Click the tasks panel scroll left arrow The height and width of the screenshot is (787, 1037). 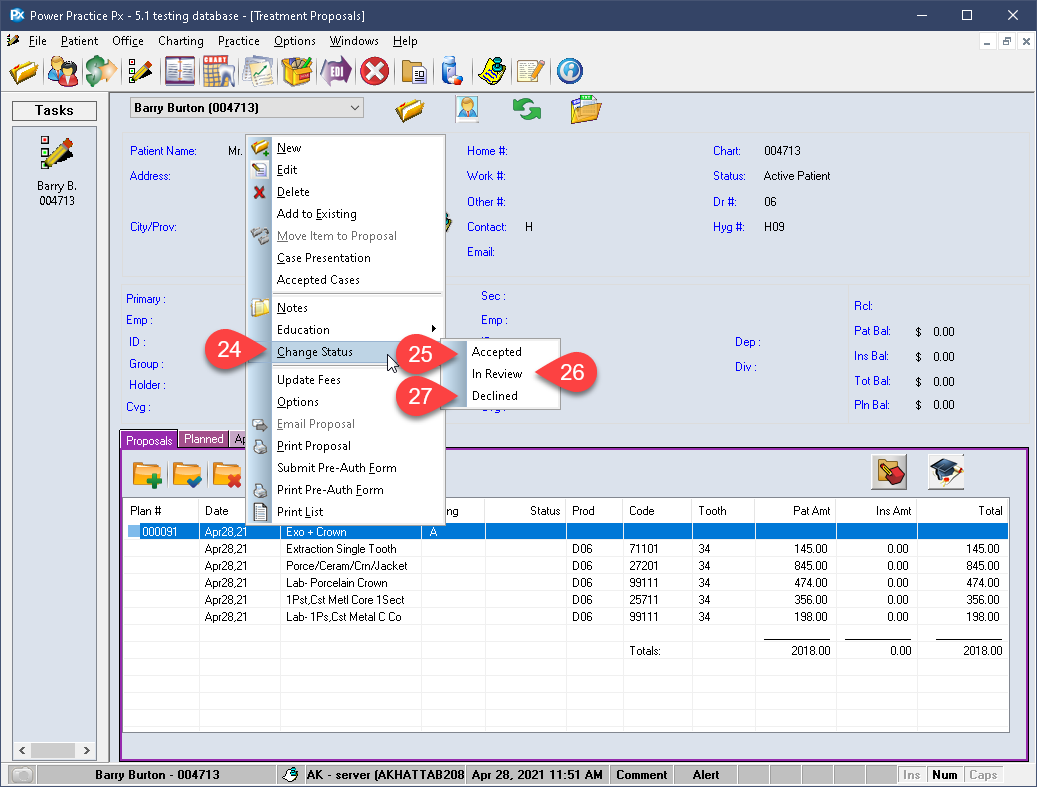point(22,751)
